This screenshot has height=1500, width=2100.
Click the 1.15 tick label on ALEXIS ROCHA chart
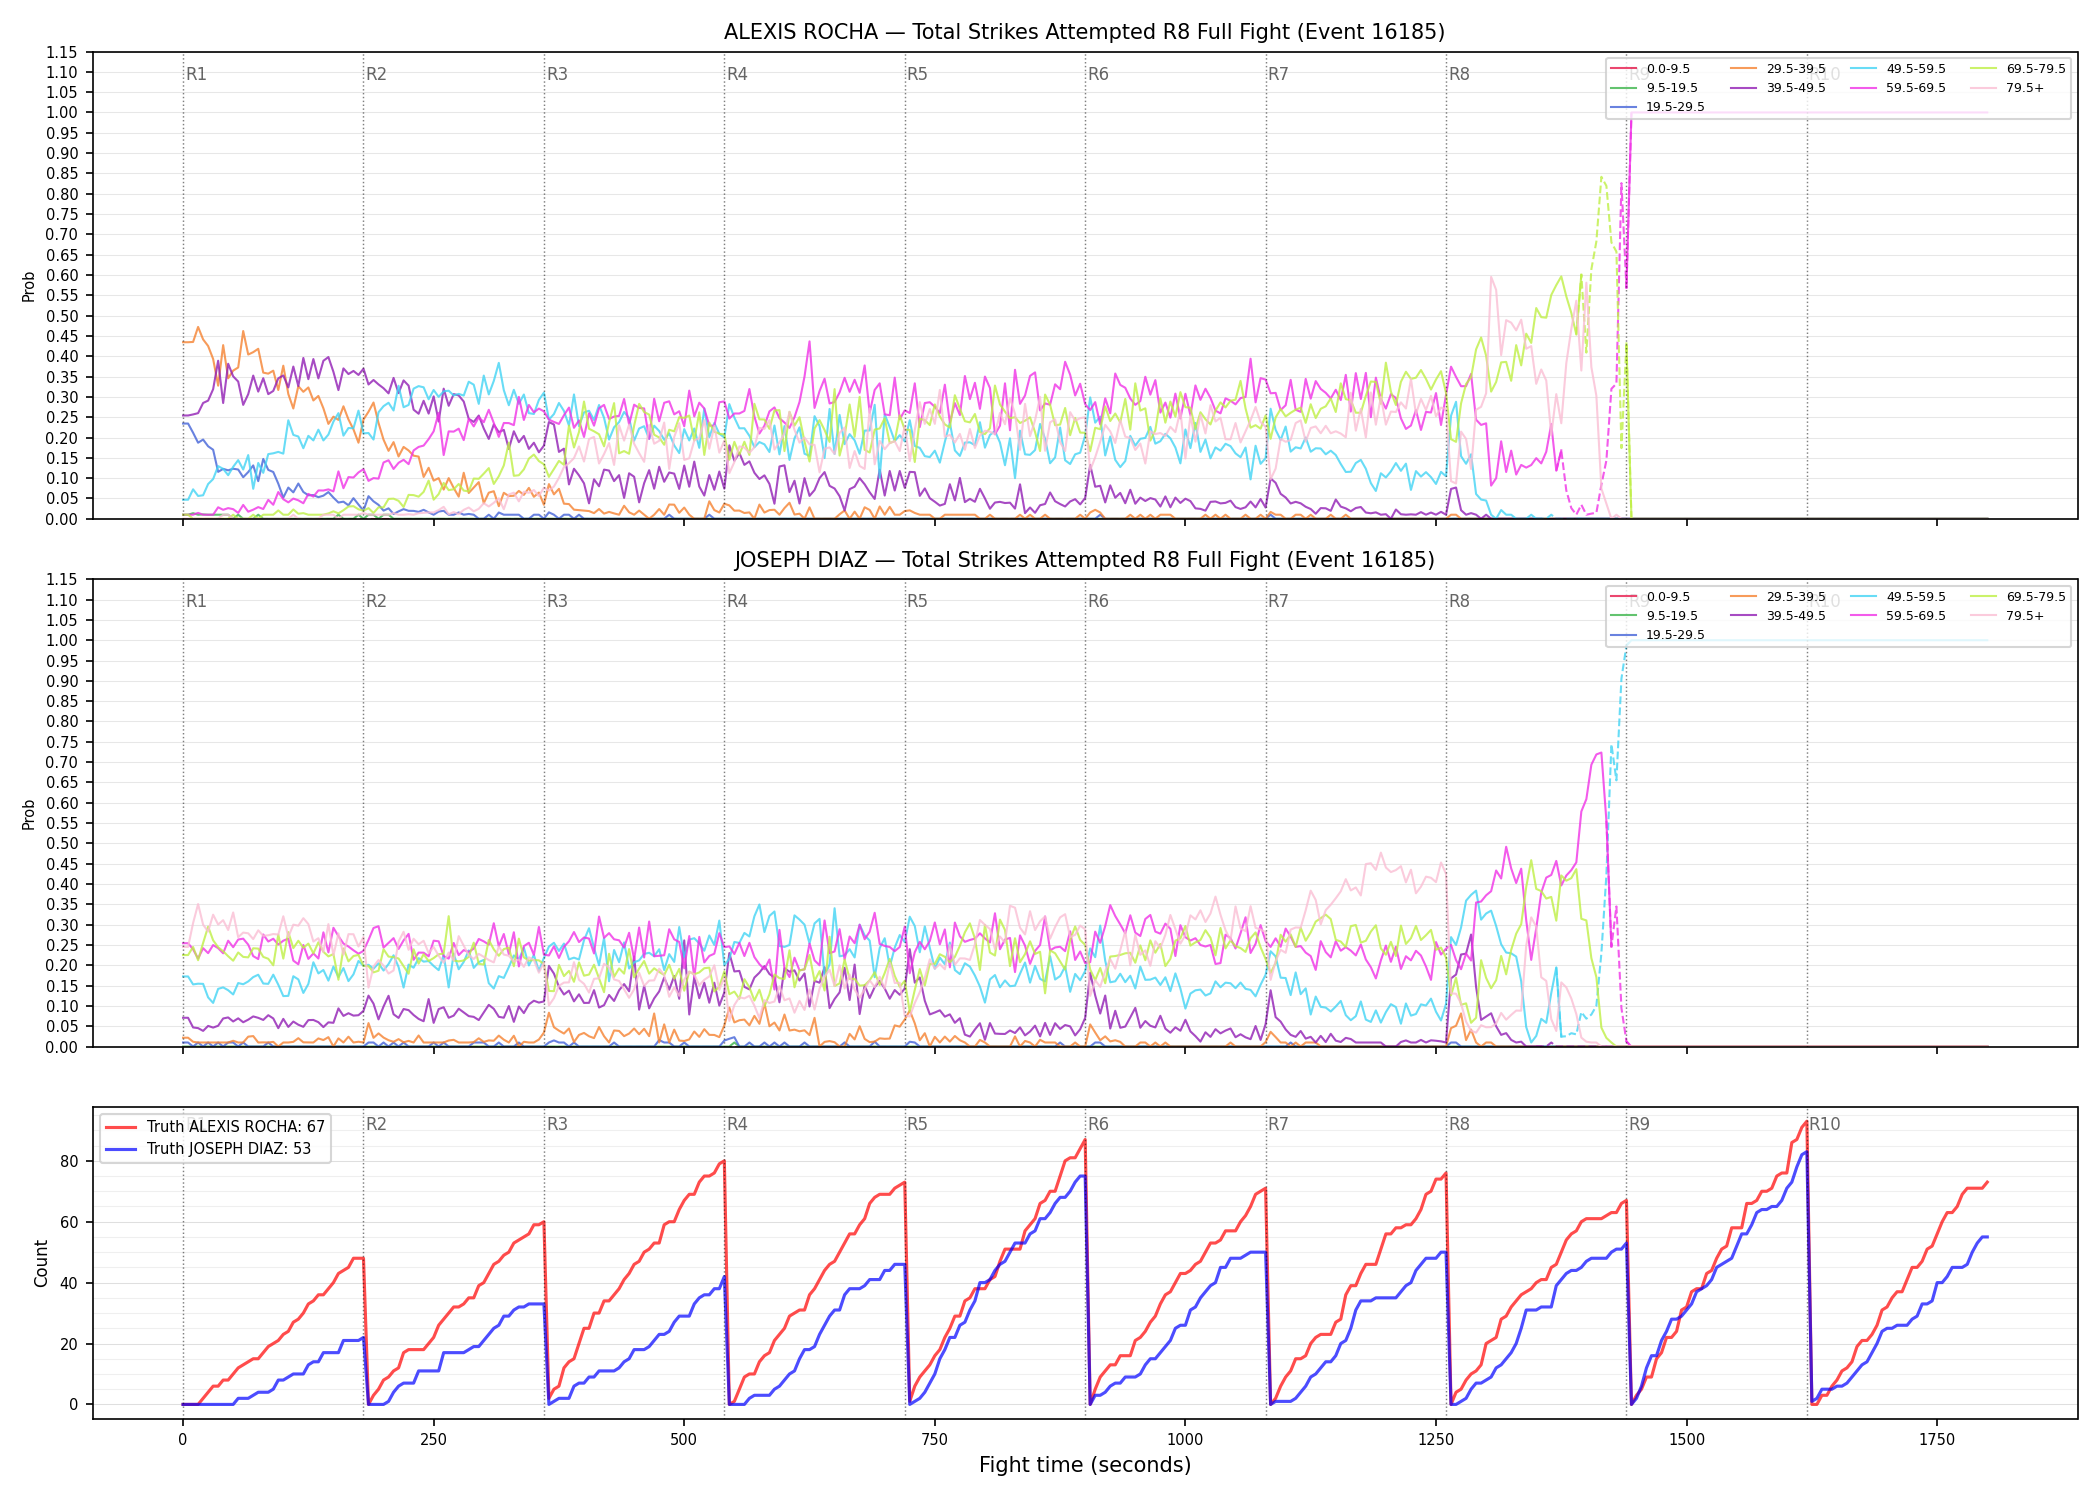tap(62, 52)
